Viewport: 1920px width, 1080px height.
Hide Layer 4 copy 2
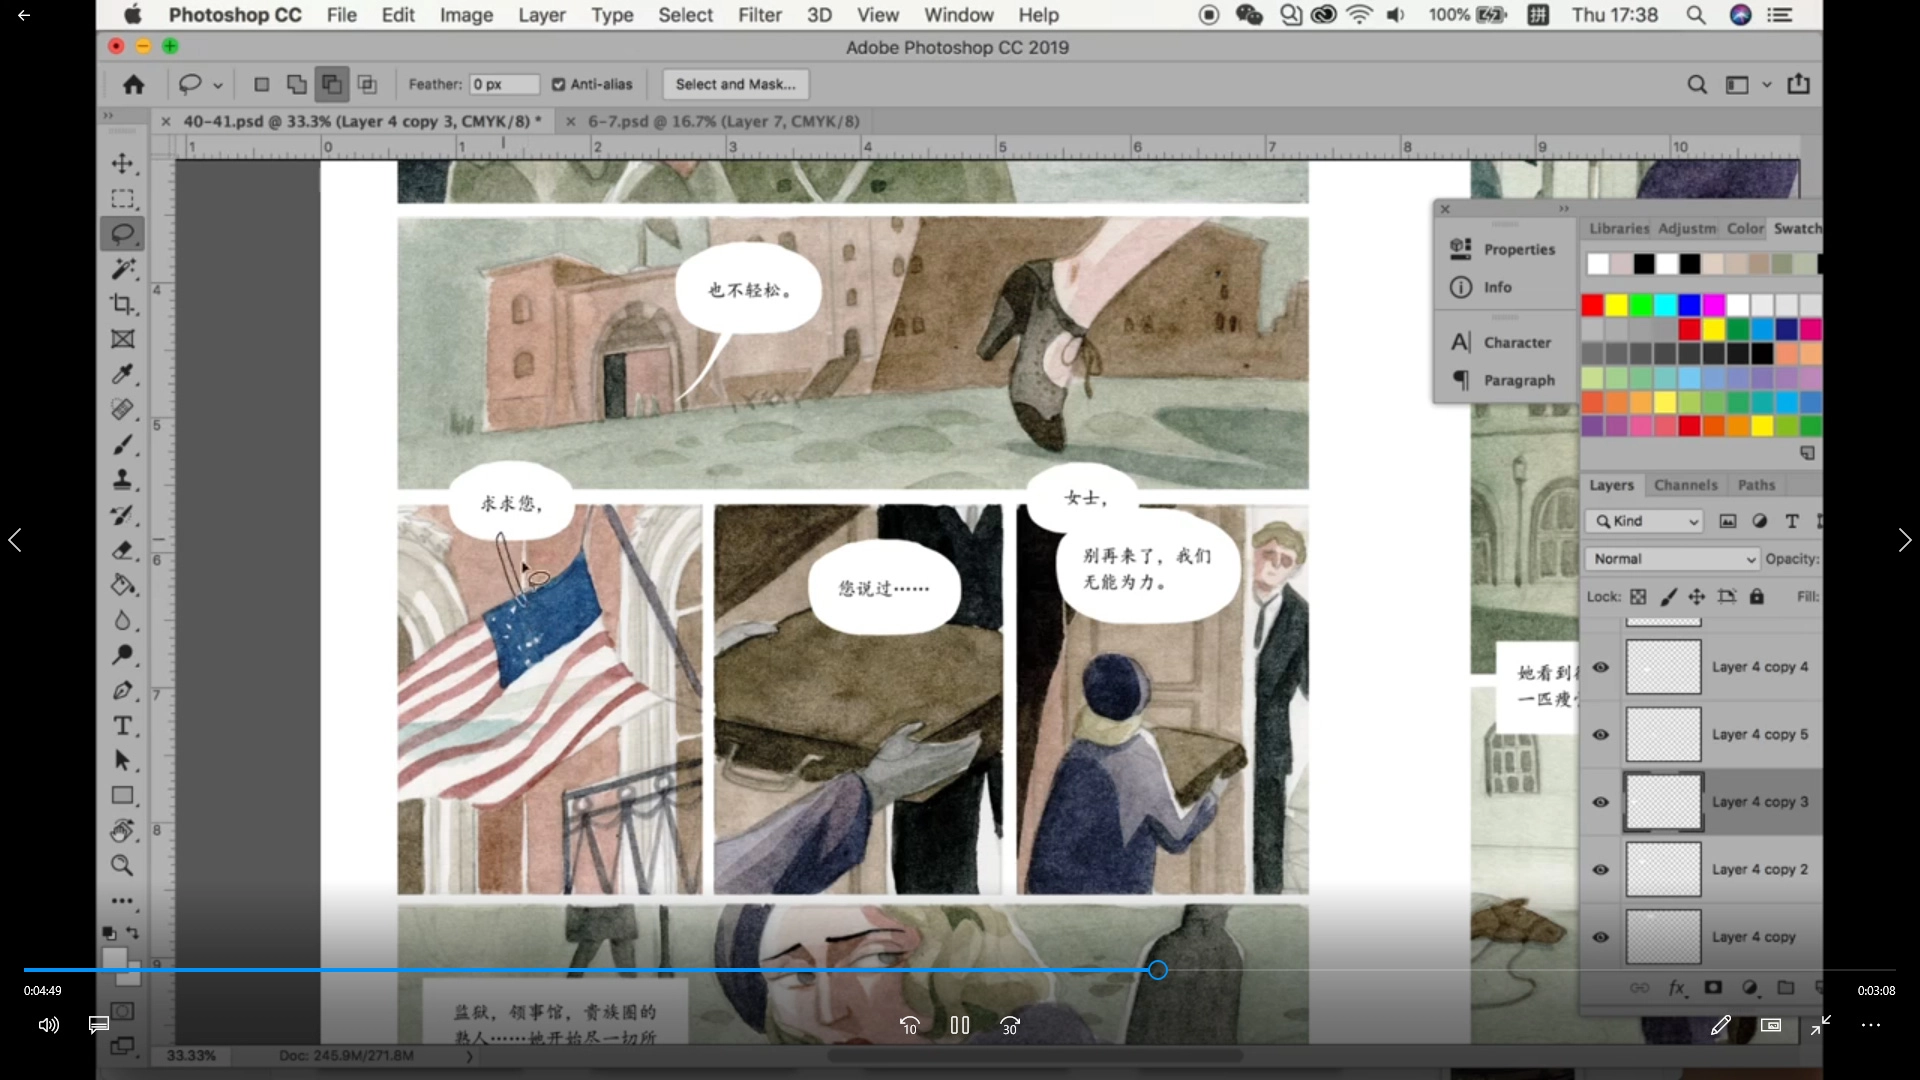click(1601, 870)
